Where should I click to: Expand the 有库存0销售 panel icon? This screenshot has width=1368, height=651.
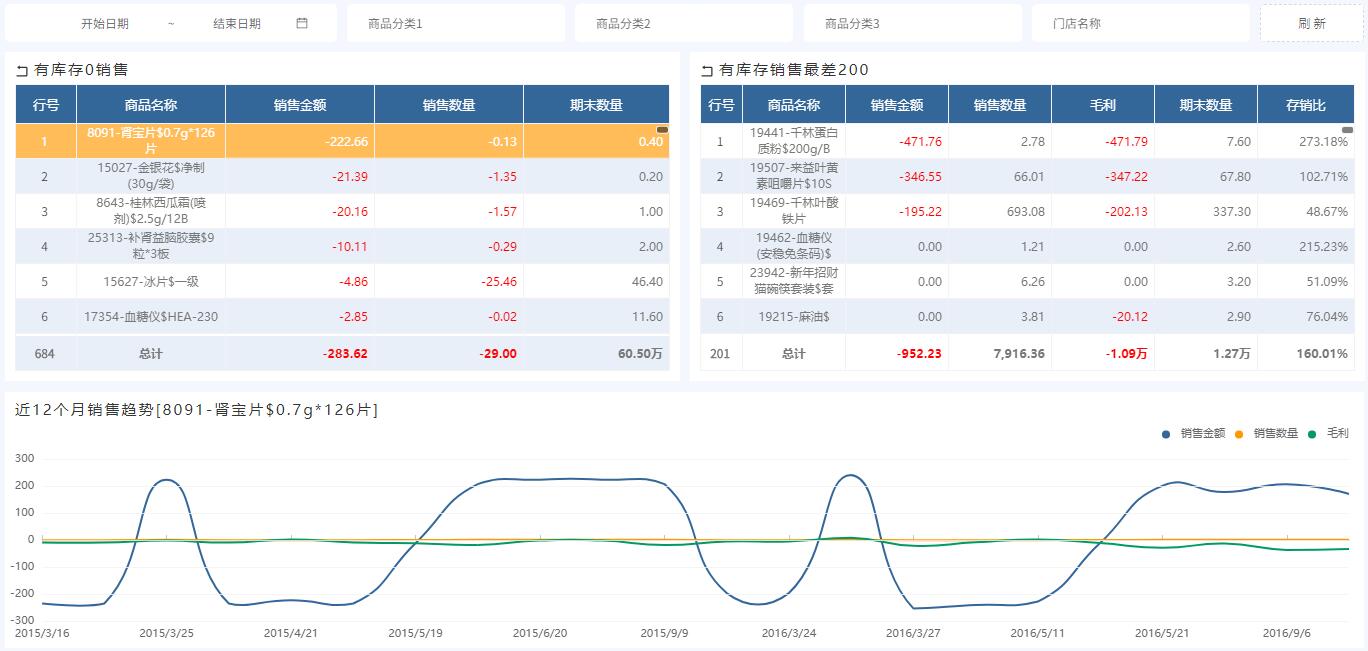(22, 70)
